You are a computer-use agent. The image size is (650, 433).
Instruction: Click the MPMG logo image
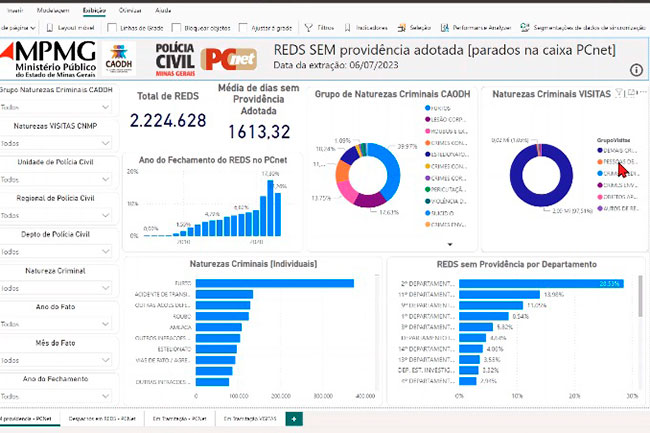tap(48, 59)
